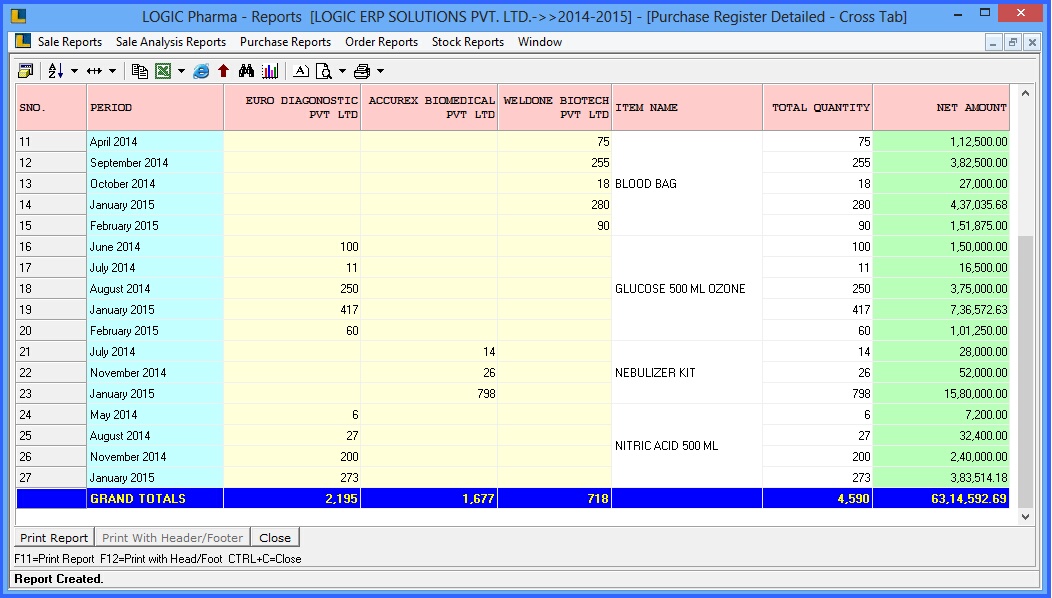Click net amount 15,80,000.00
The height and width of the screenshot is (598, 1052).
(x=941, y=393)
